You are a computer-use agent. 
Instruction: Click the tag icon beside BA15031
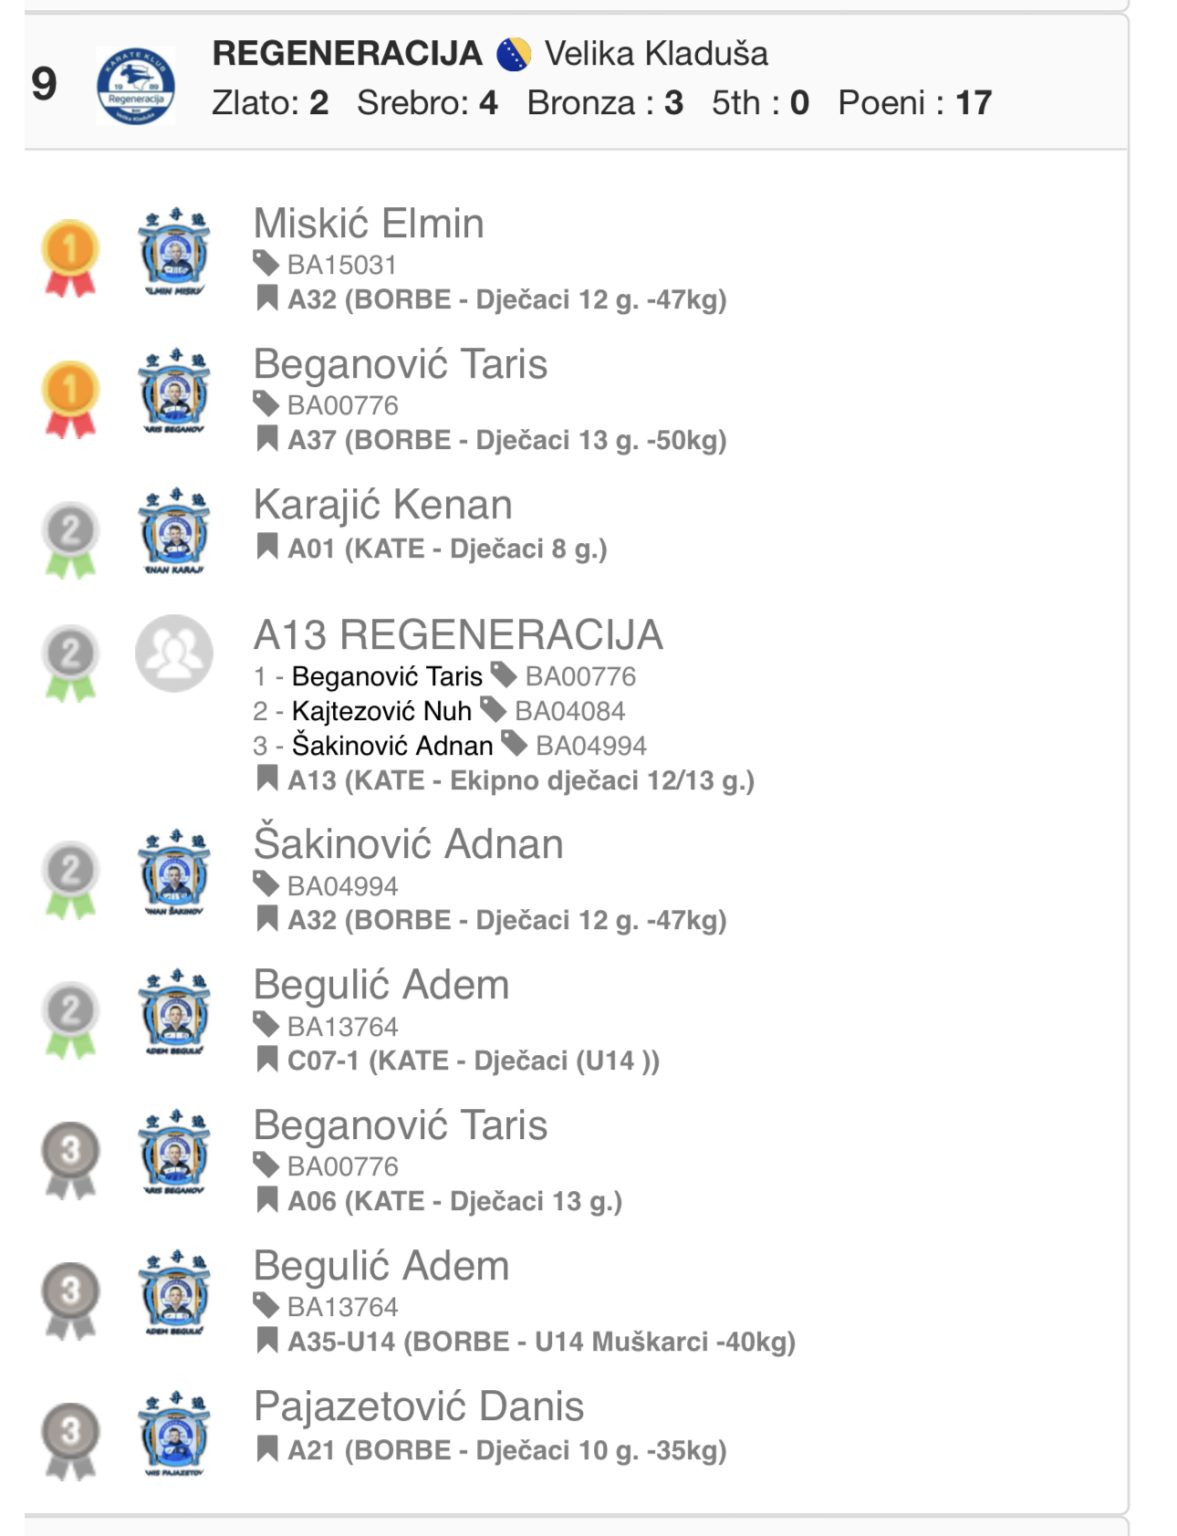pyautogui.click(x=266, y=264)
